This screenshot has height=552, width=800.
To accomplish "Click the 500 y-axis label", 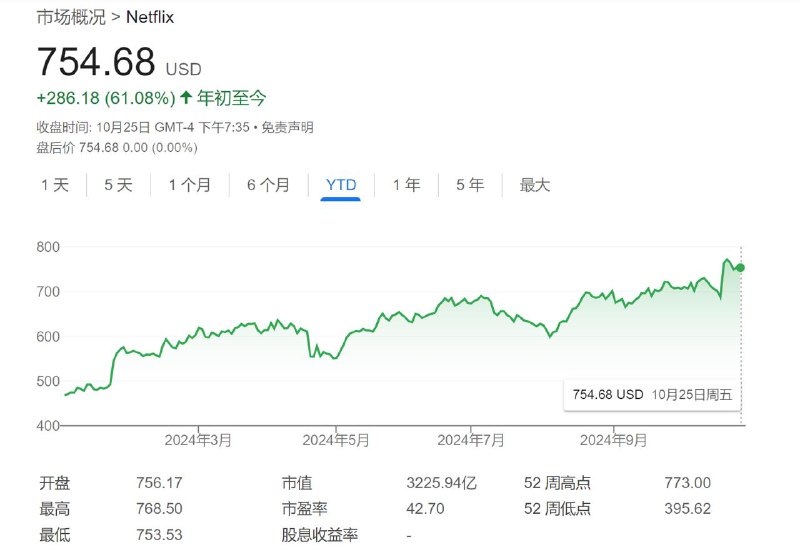I will (x=48, y=381).
